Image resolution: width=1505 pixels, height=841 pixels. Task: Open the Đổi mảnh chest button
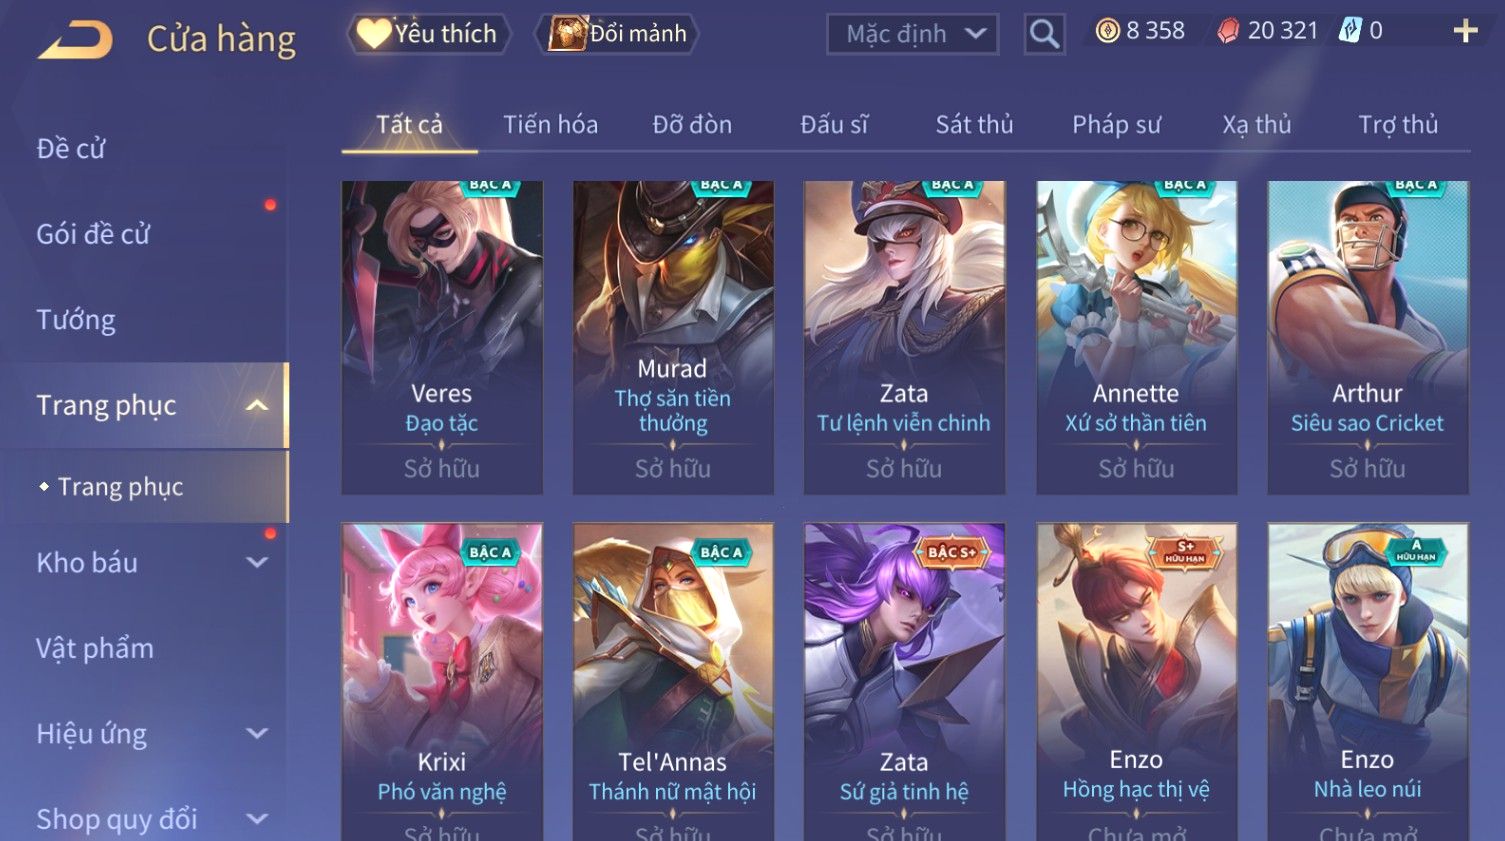(616, 34)
